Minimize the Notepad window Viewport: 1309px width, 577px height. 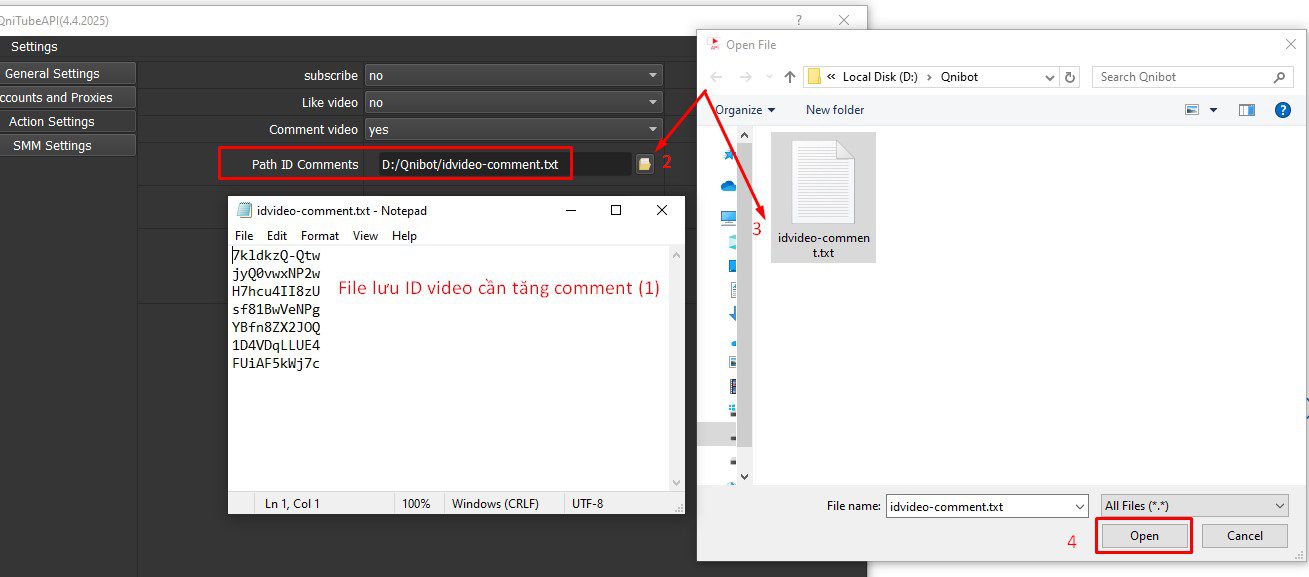(x=571, y=210)
